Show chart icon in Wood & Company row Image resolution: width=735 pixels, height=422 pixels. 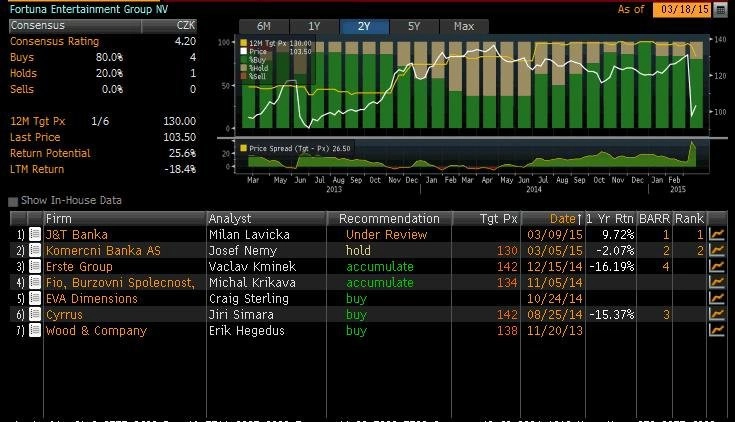717,330
